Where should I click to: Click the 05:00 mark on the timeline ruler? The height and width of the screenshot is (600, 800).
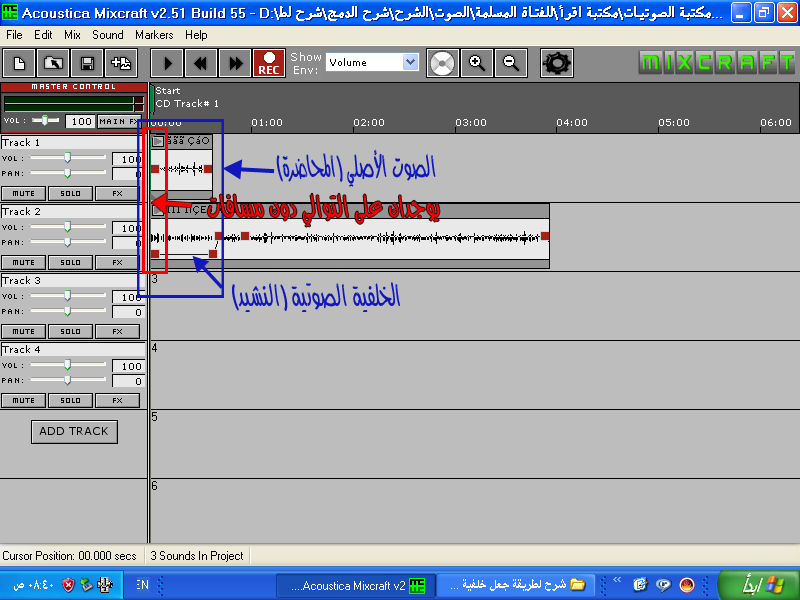tap(673, 122)
